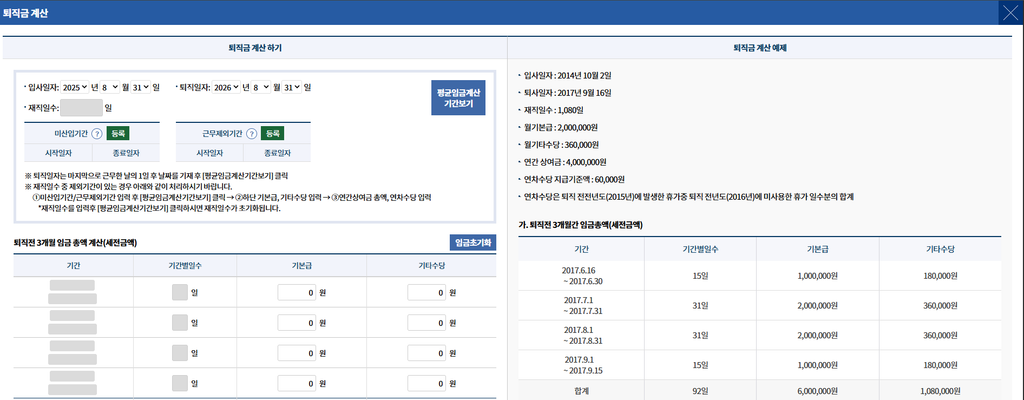Viewport: 1024px width, 400px height.
Task: Click 360,000원 in the 2017.8.1 example row
Action: 940,336
